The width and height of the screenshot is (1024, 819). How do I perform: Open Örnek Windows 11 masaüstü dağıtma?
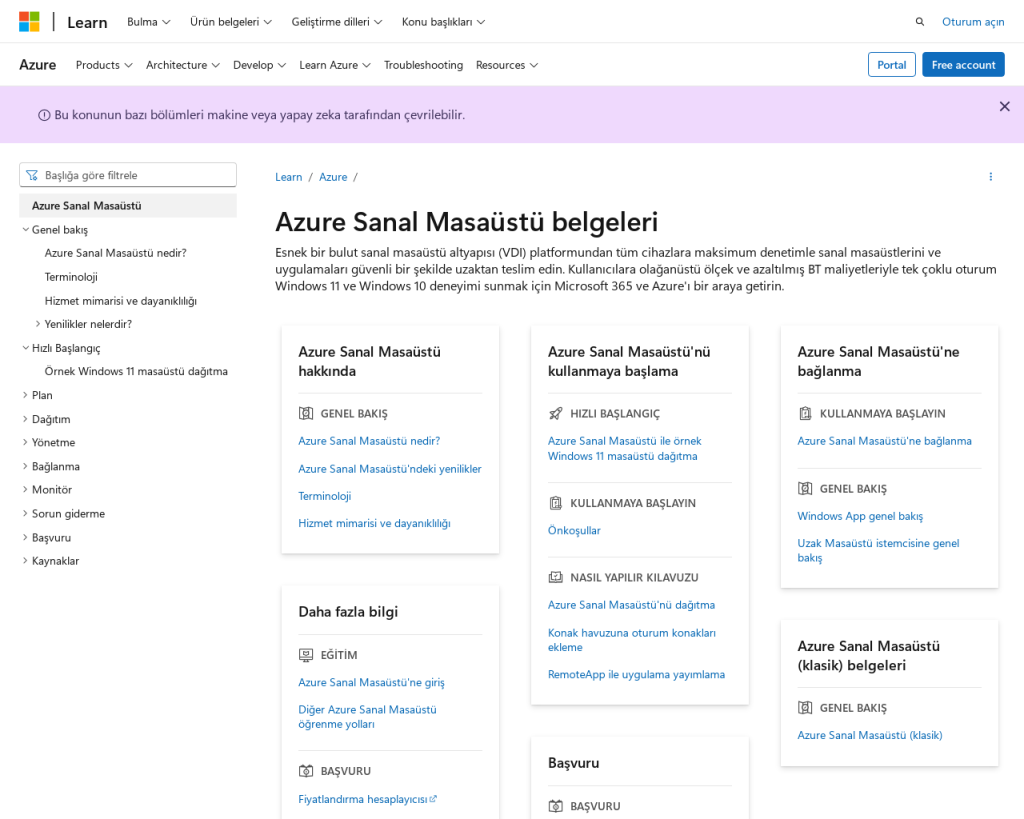click(x=136, y=371)
